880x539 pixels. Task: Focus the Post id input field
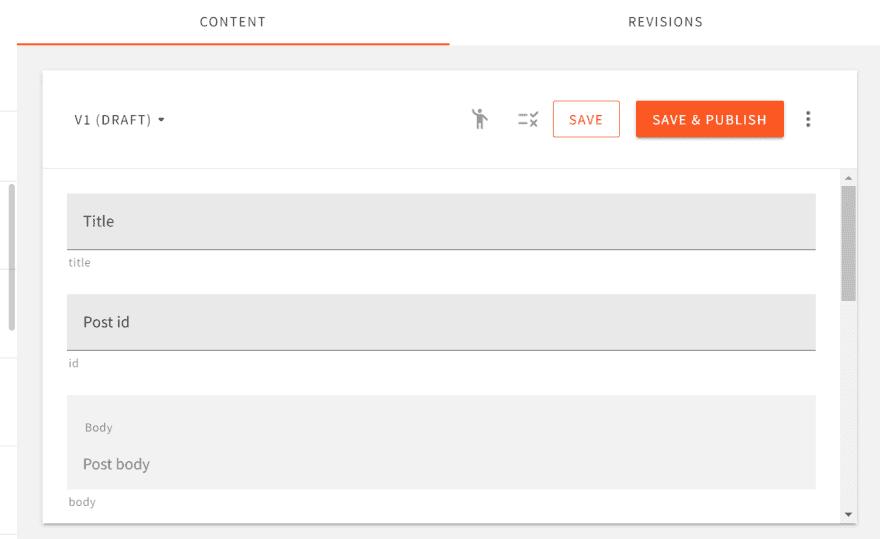click(x=441, y=322)
